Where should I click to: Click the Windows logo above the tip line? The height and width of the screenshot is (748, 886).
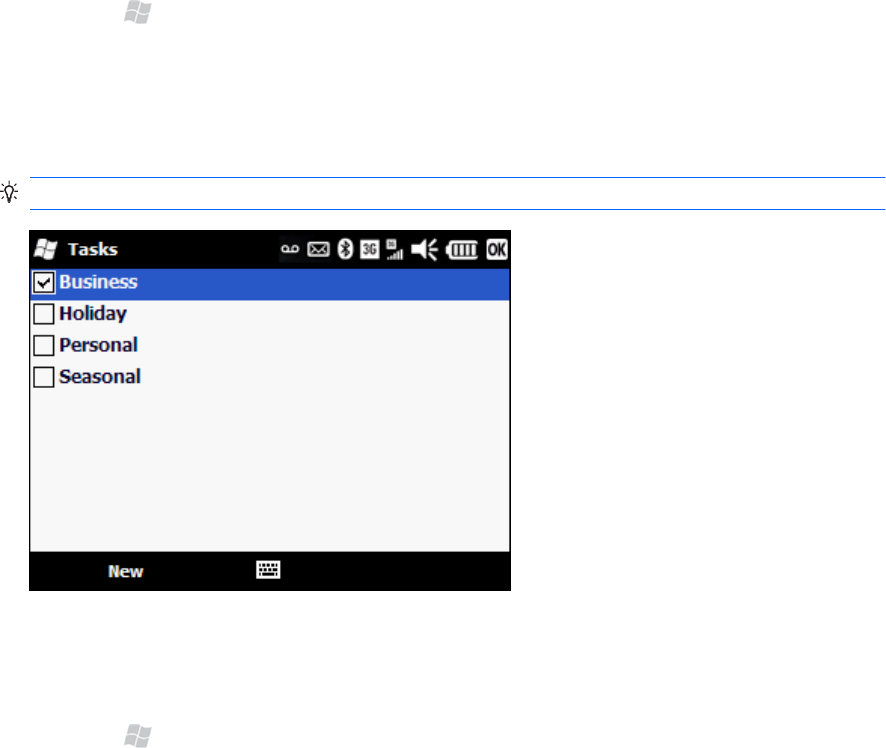(x=138, y=12)
